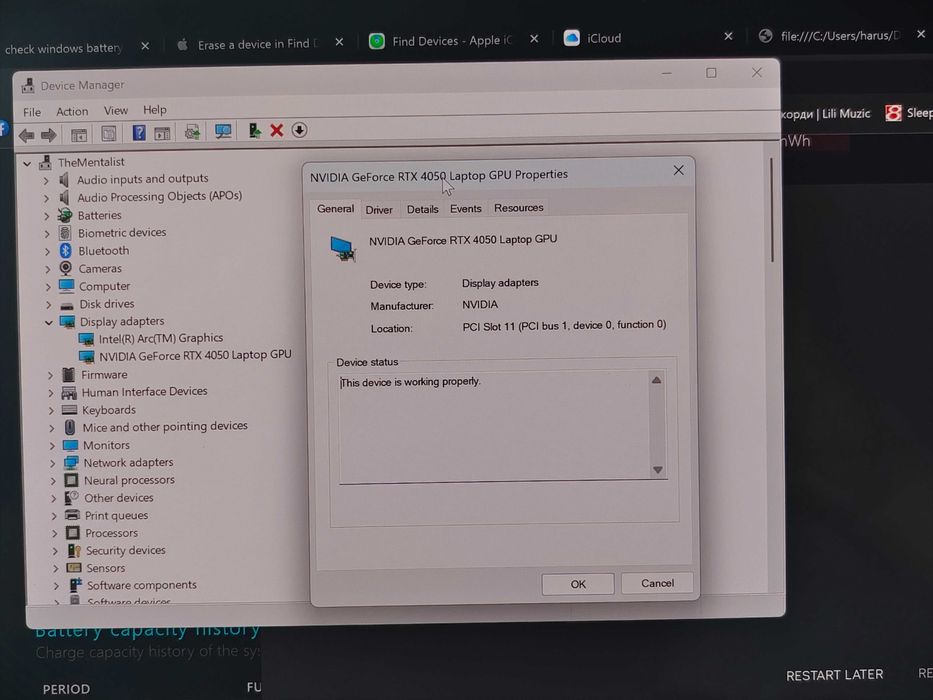The height and width of the screenshot is (700, 933).
Task: Click the Mice and other pointing devices icon
Action: point(70,427)
